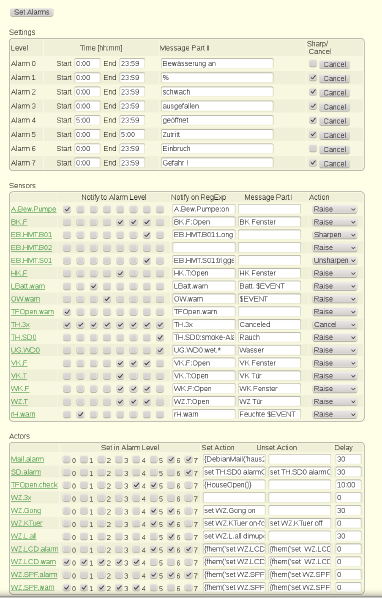Open the LBatt.warn sensor link
The image size is (382, 599).
[x=28, y=286]
